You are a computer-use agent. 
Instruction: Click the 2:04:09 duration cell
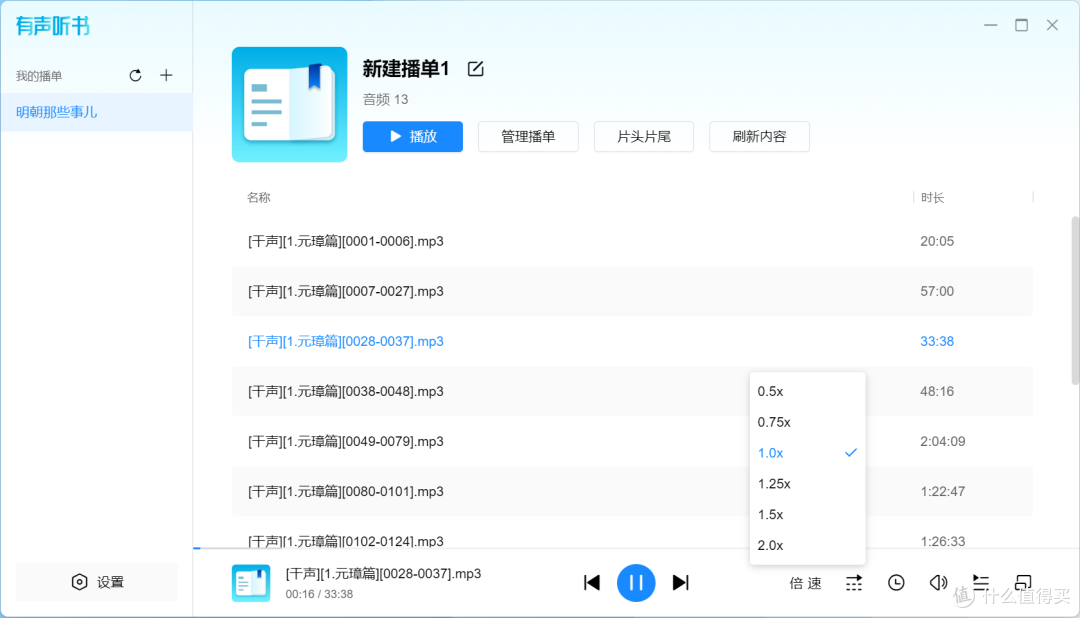[942, 442]
